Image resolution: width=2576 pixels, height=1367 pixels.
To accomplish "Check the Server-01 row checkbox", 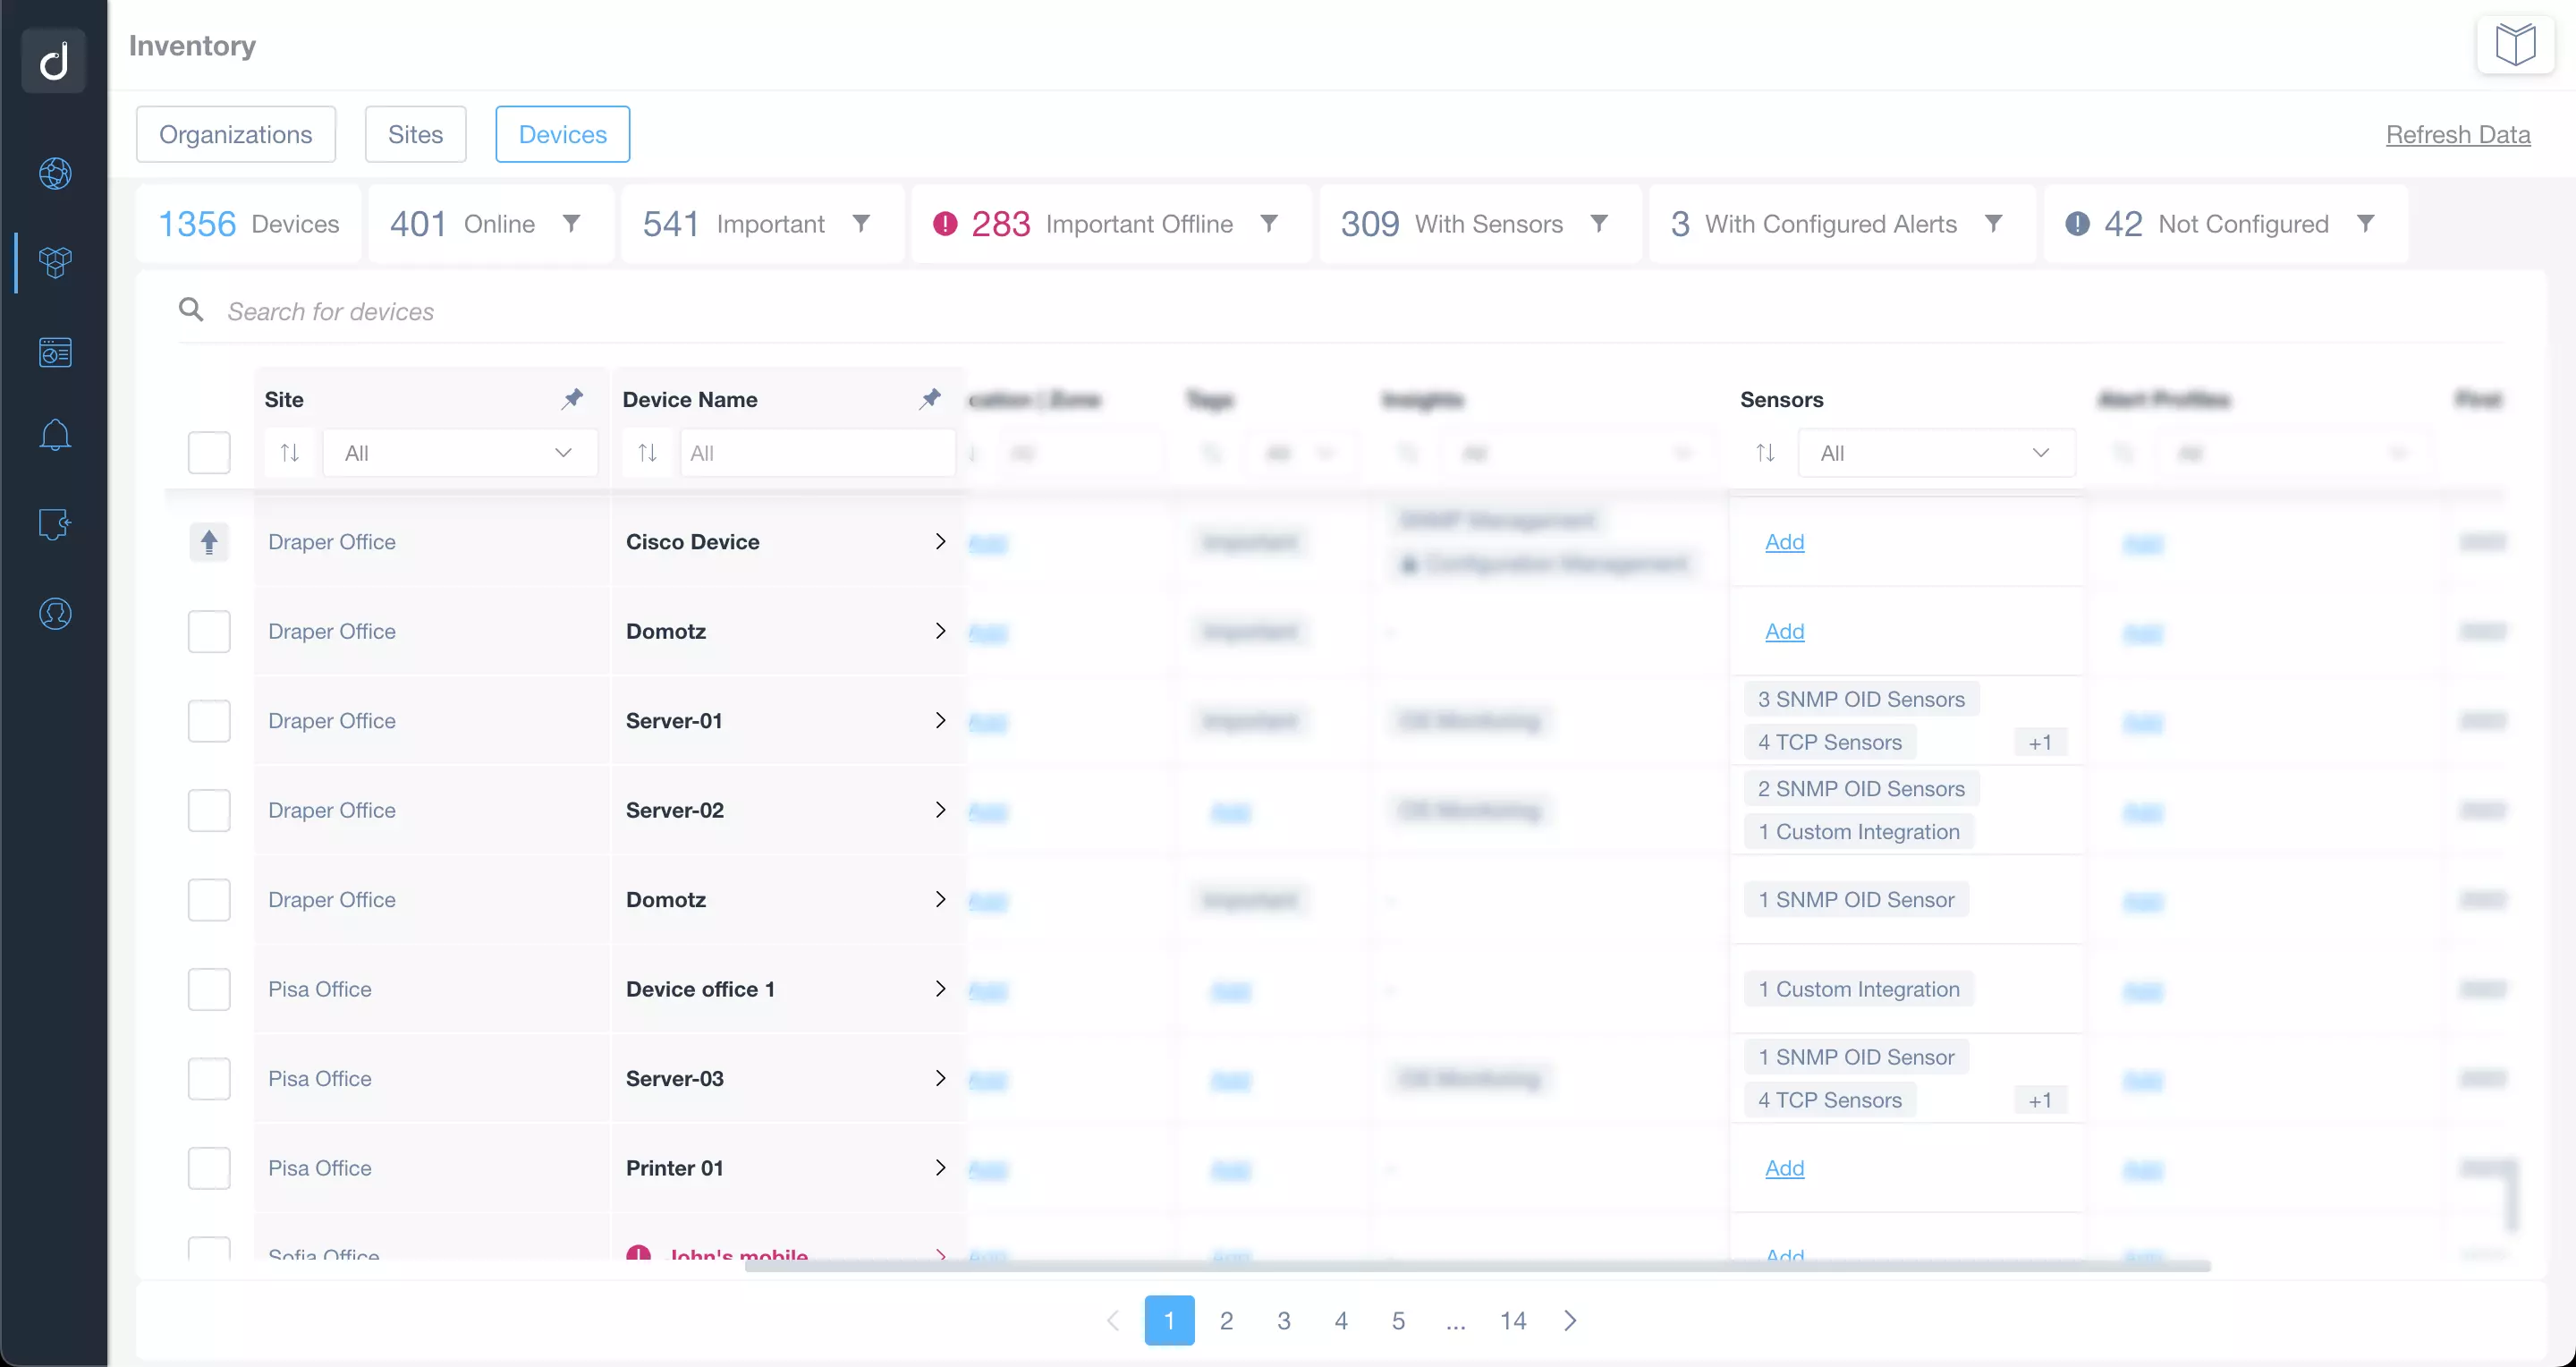I will point(209,721).
